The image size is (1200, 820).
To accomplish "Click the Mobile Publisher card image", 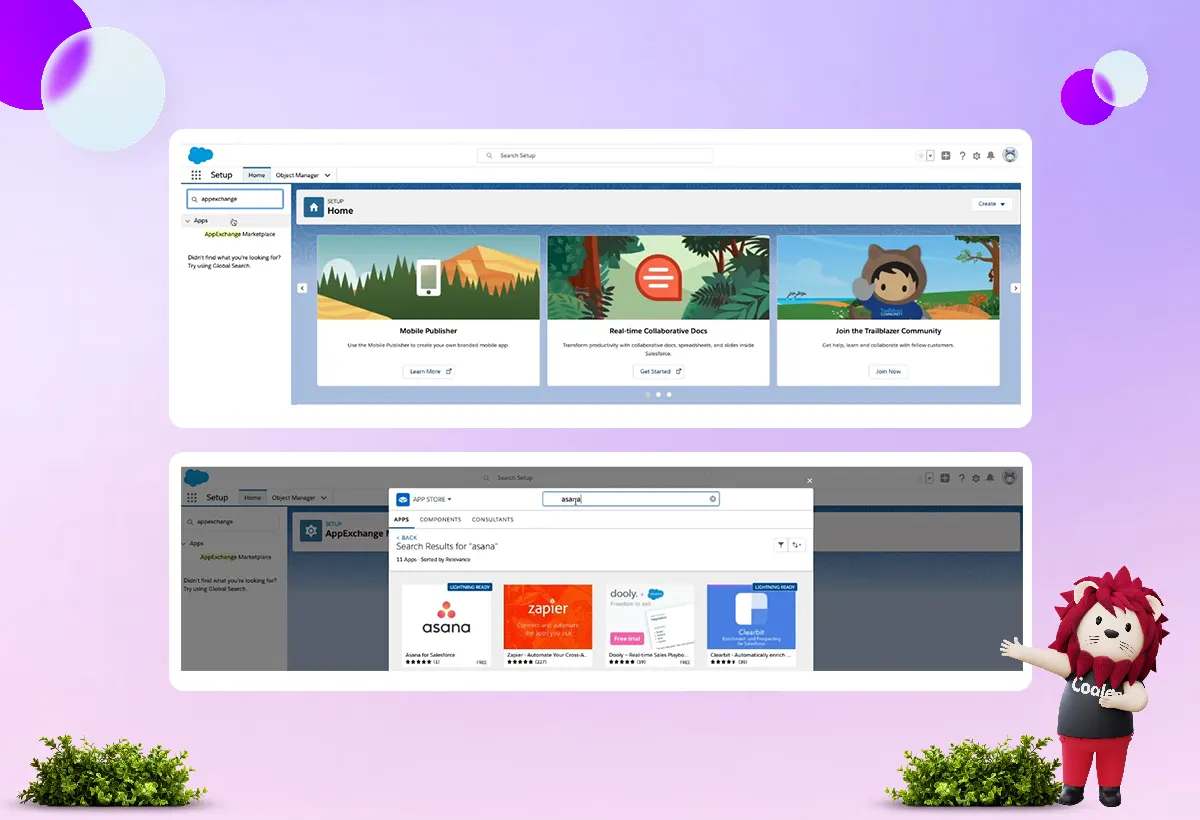I will [429, 278].
